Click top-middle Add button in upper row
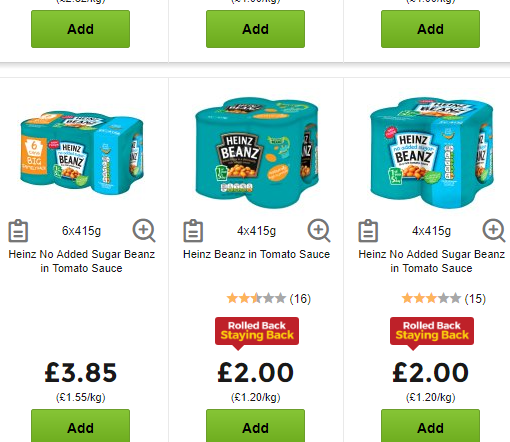The image size is (510, 442). pyautogui.click(x=255, y=29)
